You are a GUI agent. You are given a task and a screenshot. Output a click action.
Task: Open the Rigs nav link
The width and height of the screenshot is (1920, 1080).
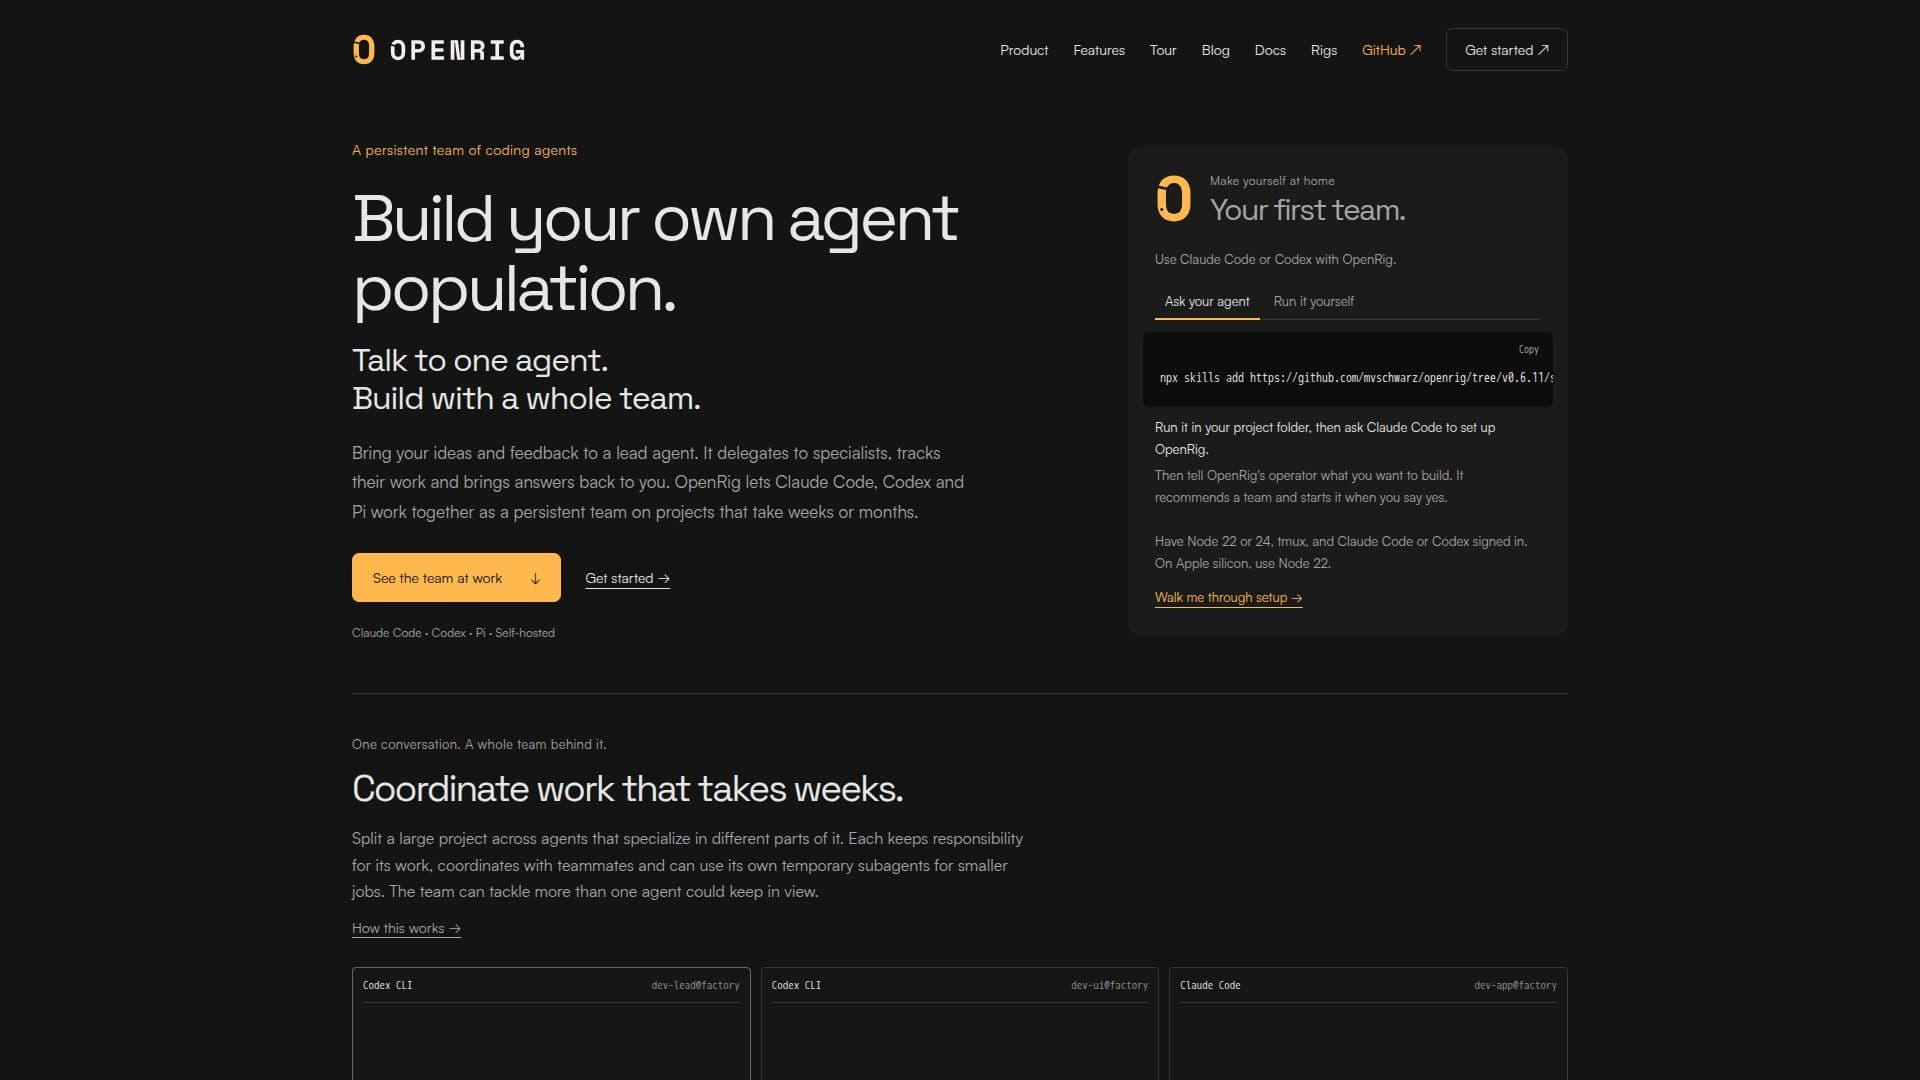tap(1323, 50)
